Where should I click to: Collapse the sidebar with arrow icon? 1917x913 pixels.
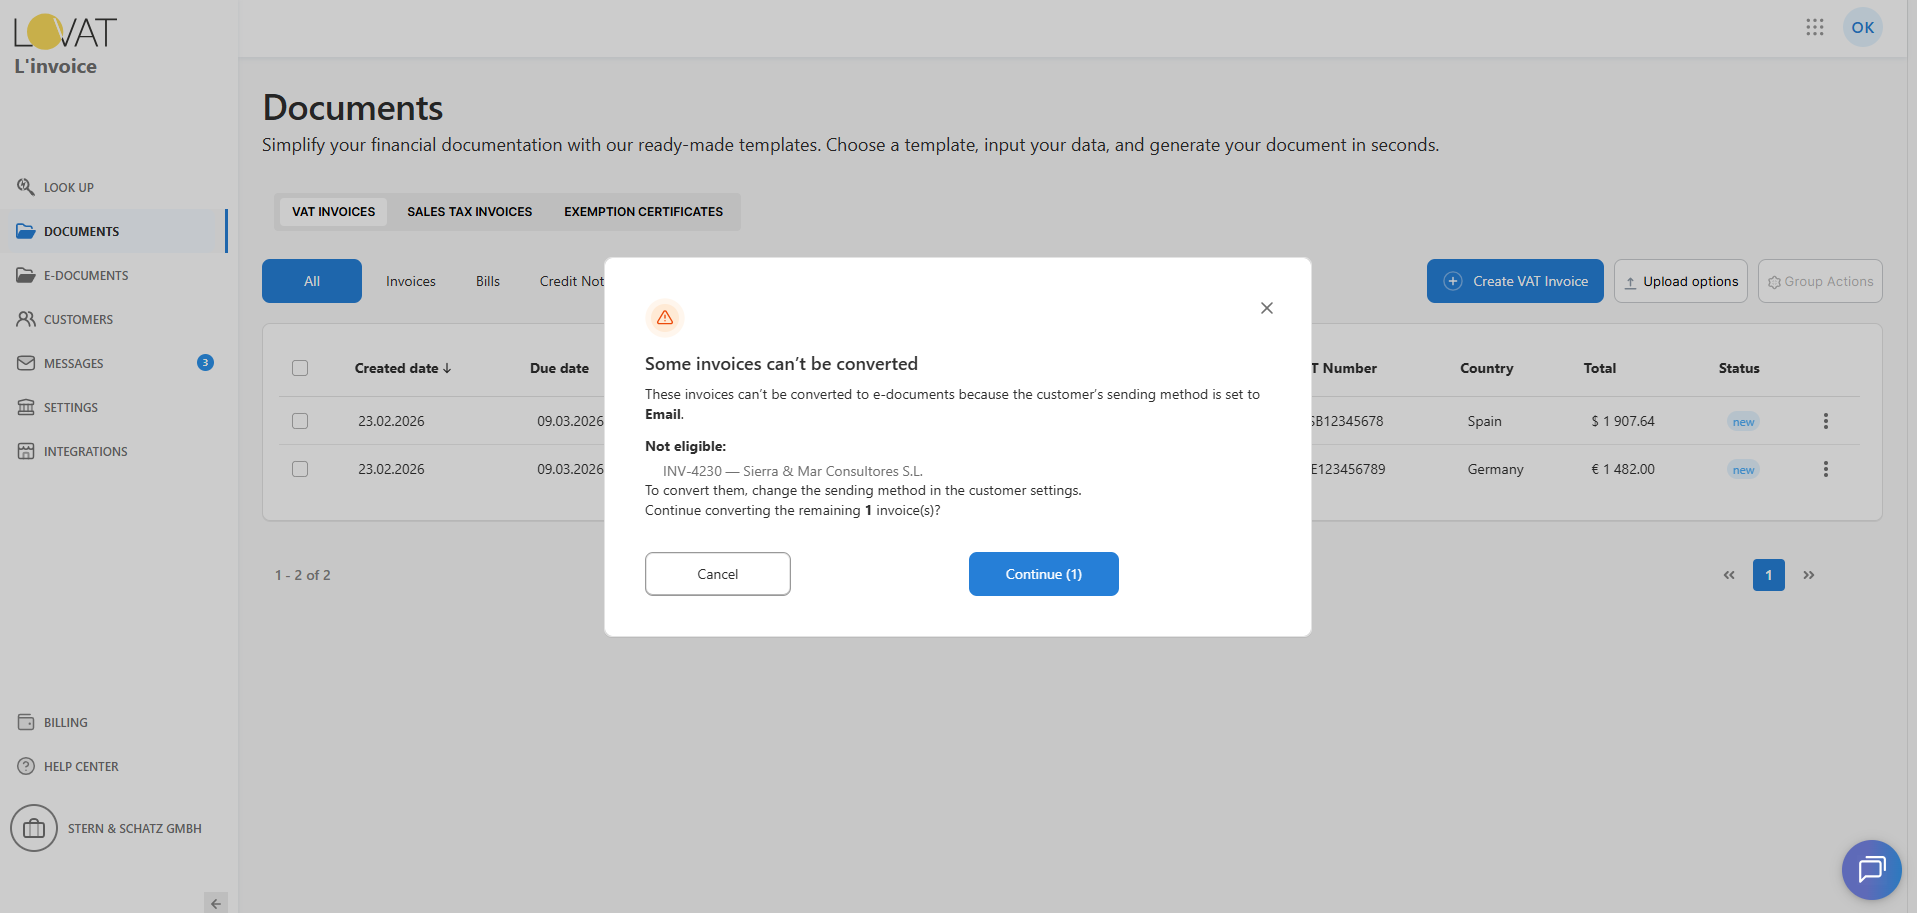pyautogui.click(x=215, y=903)
